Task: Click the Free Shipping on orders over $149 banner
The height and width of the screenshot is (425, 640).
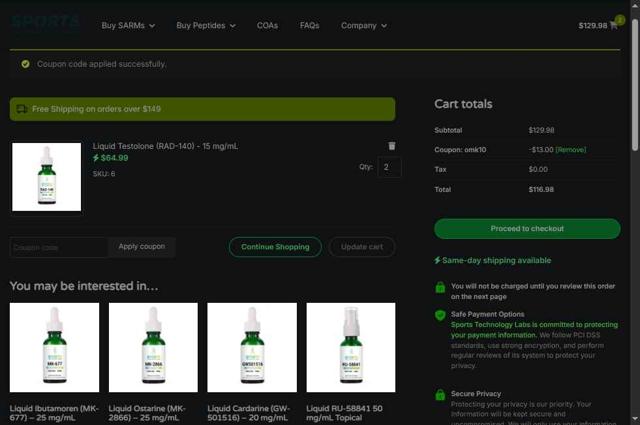Action: (x=202, y=109)
